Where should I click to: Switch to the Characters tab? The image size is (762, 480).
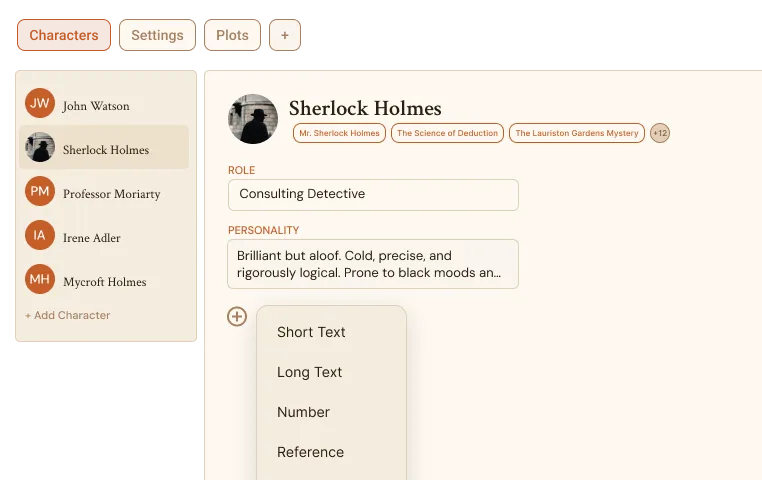click(64, 35)
